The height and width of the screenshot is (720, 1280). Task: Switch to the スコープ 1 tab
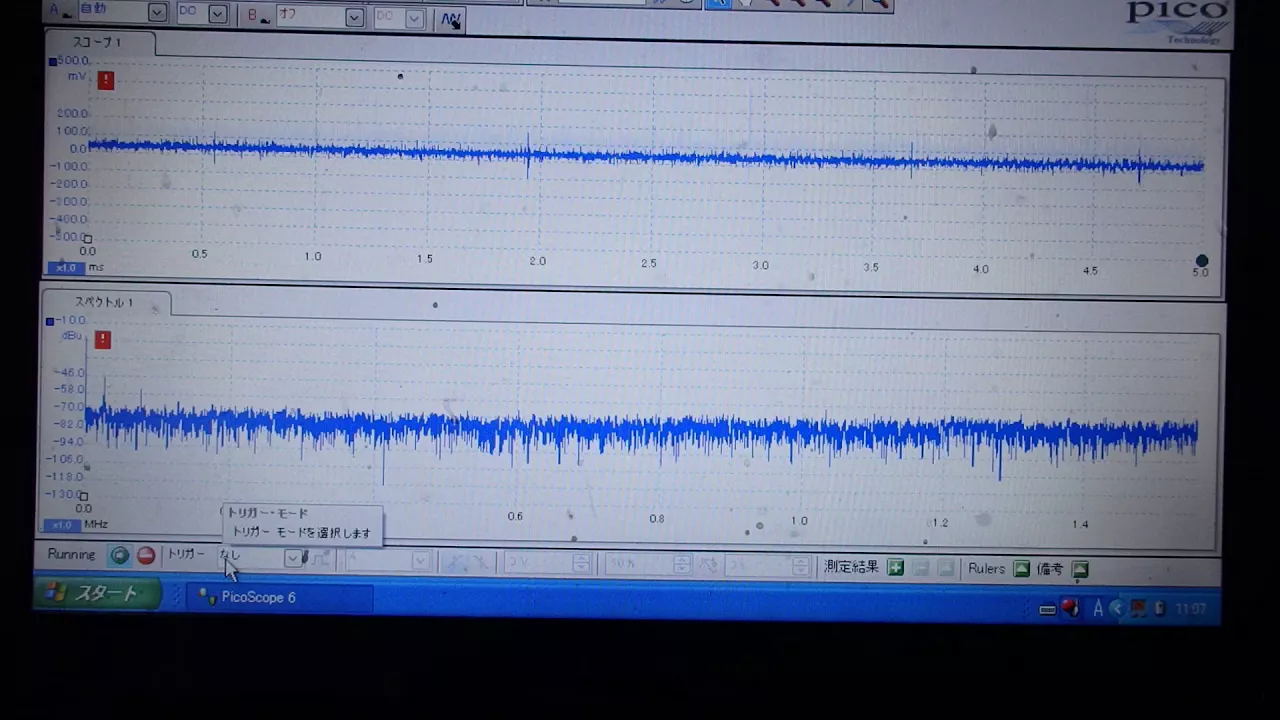click(98, 42)
